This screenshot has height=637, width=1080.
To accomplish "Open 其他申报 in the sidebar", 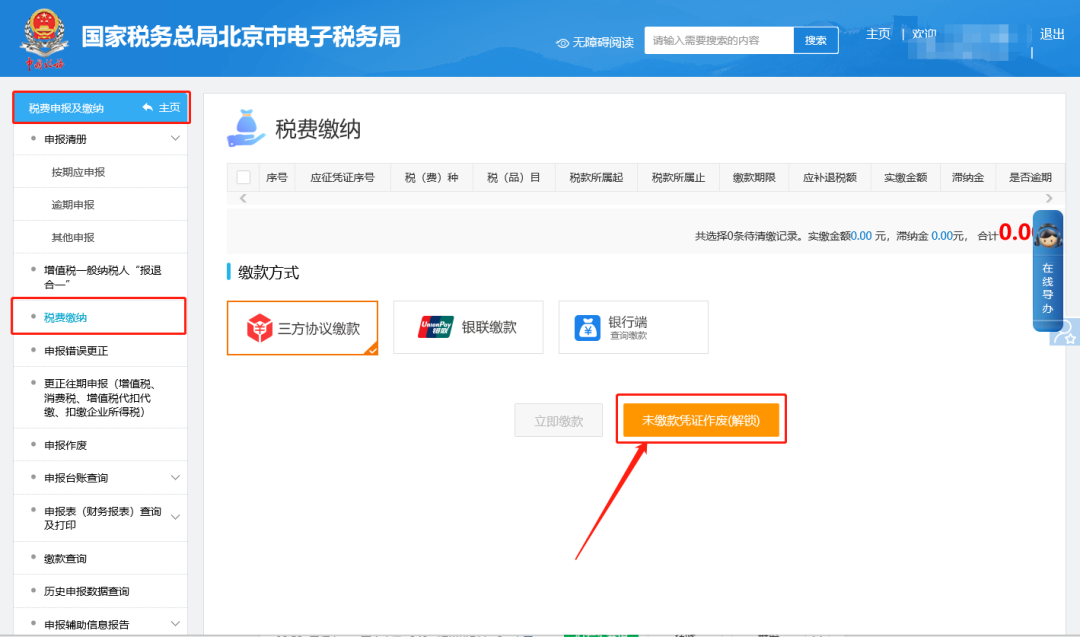I will pos(73,238).
